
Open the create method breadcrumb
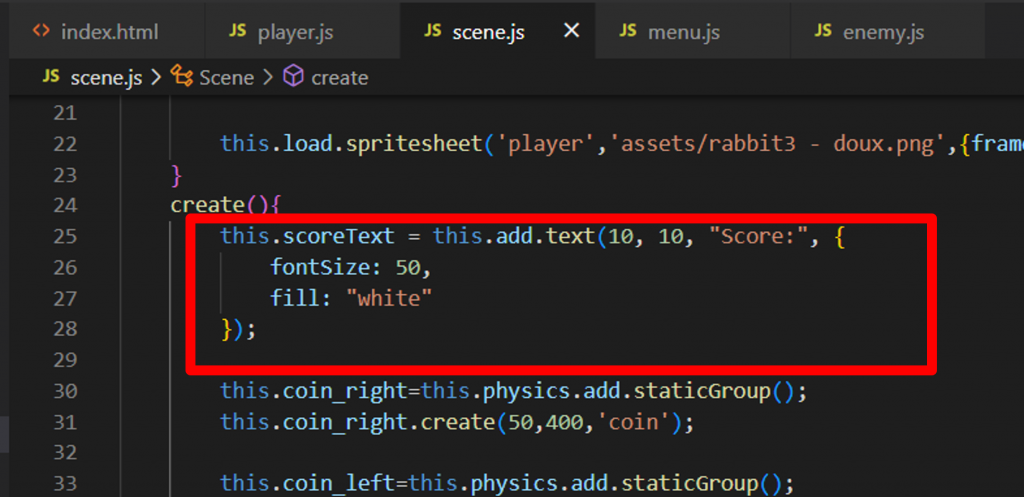click(x=340, y=78)
